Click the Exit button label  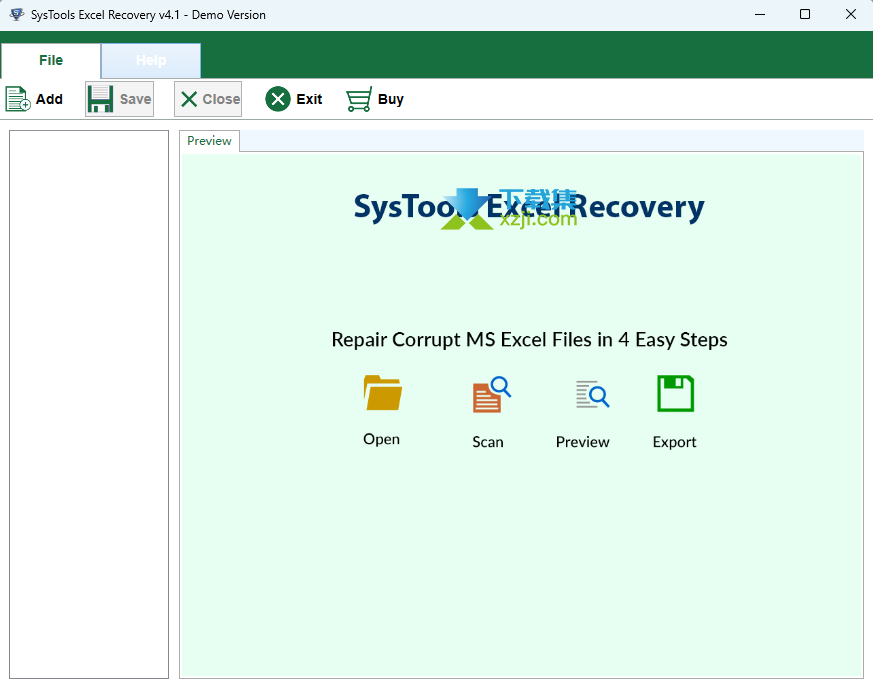coord(309,99)
